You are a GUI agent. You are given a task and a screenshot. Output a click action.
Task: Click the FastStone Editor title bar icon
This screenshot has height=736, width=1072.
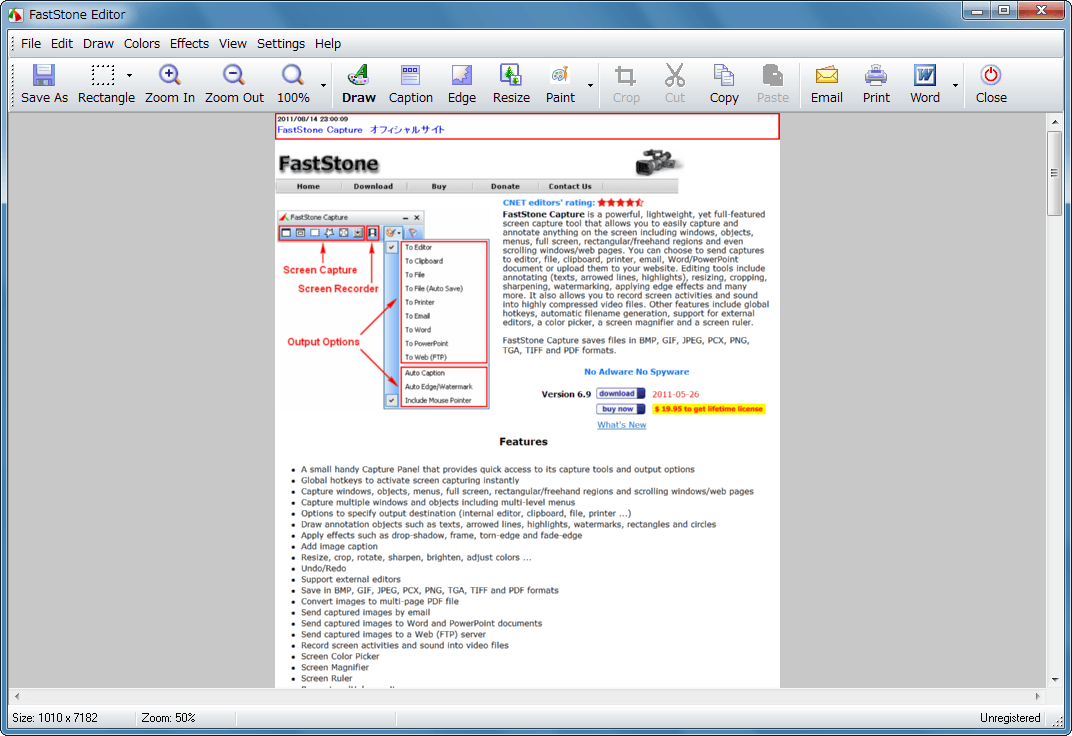point(15,14)
